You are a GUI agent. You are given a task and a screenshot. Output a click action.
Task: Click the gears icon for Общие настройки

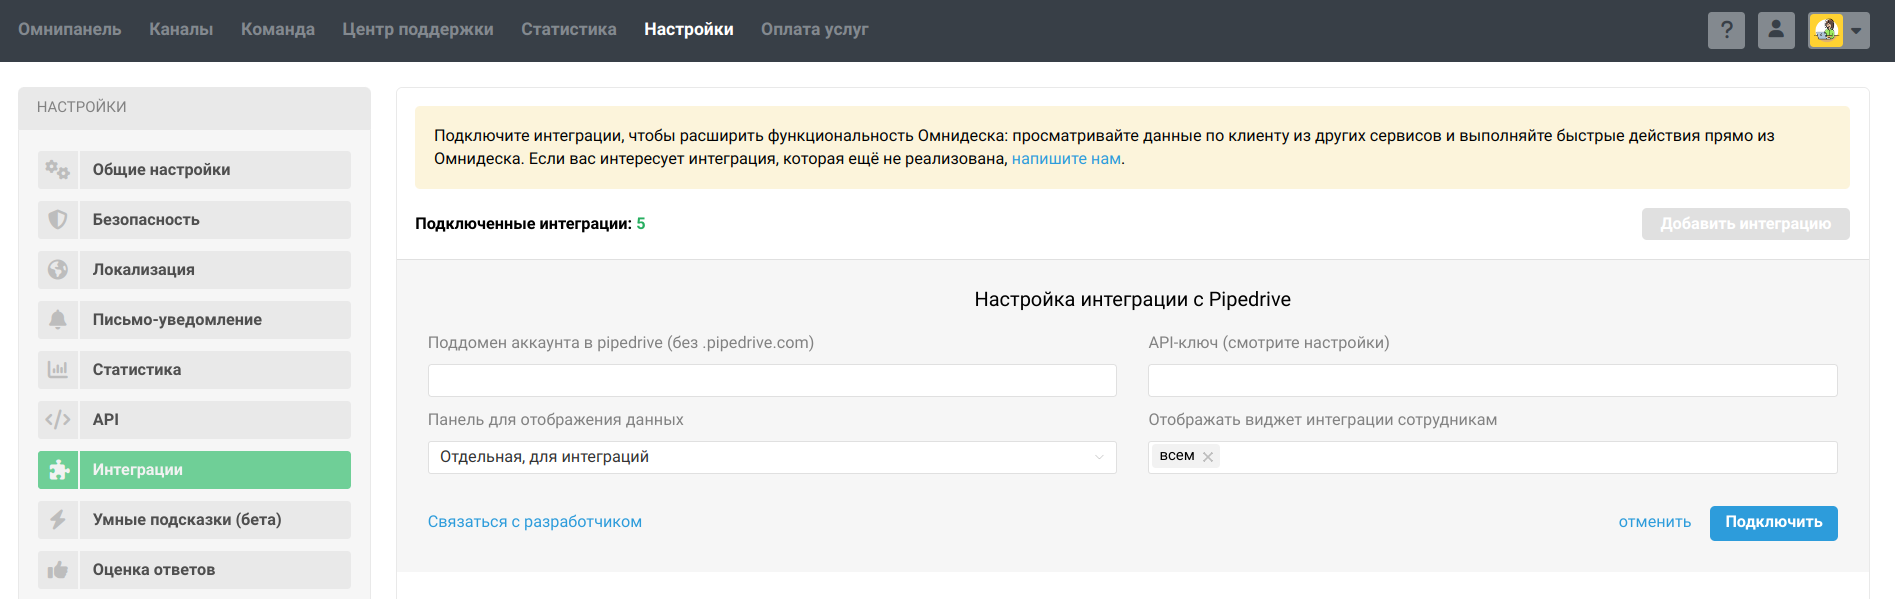(58, 170)
